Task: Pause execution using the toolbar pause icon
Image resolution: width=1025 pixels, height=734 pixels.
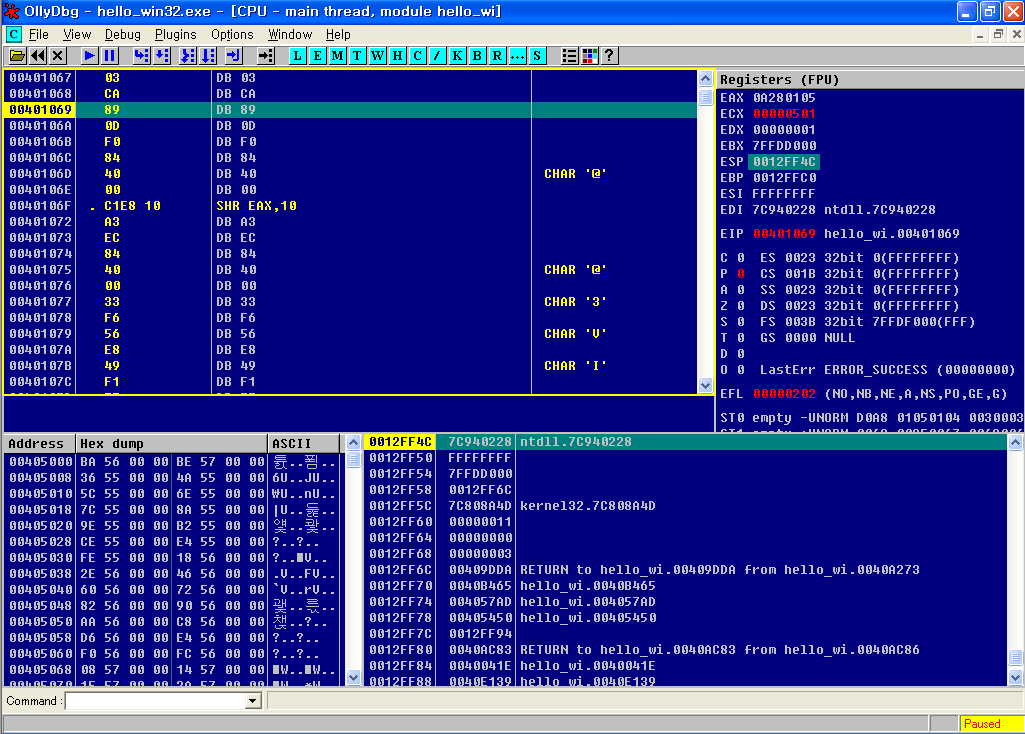Action: [110, 56]
